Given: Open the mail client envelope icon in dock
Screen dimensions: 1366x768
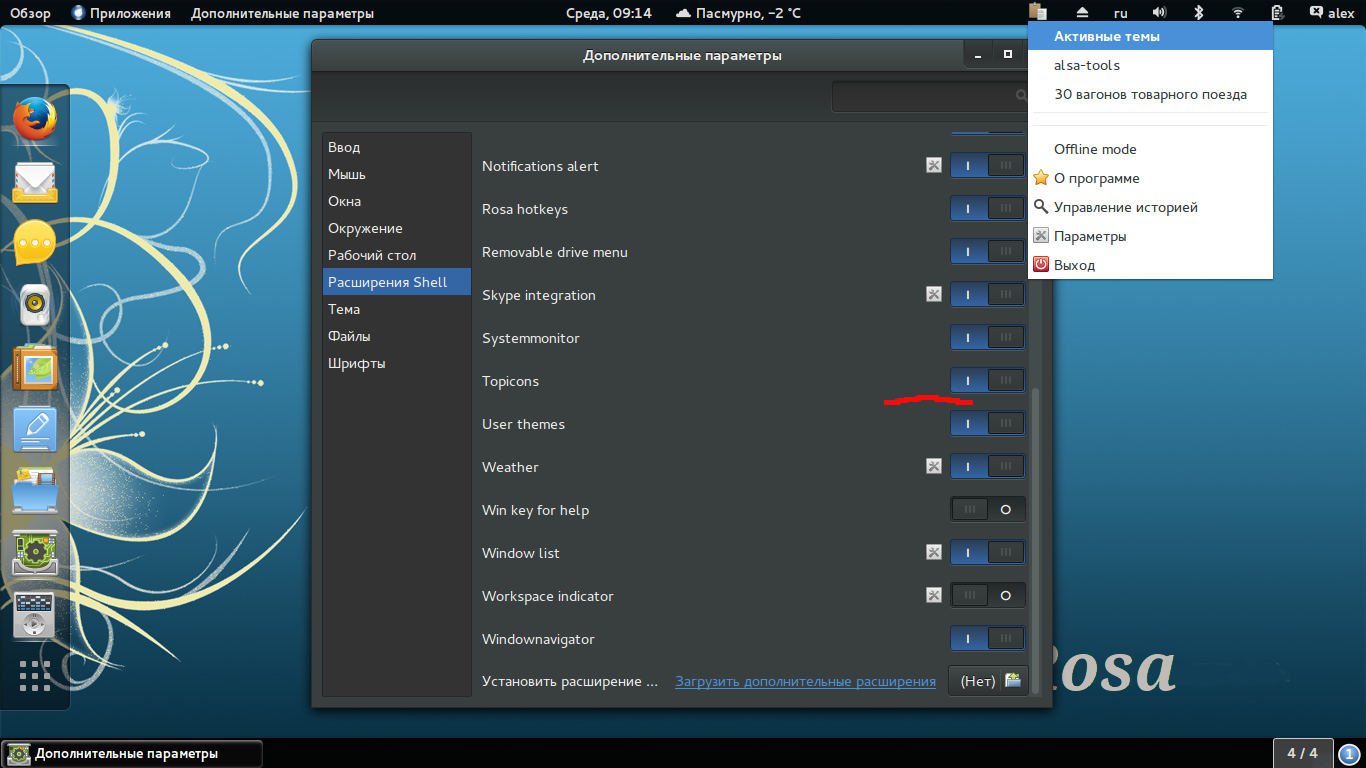Looking at the screenshot, I should [x=35, y=183].
